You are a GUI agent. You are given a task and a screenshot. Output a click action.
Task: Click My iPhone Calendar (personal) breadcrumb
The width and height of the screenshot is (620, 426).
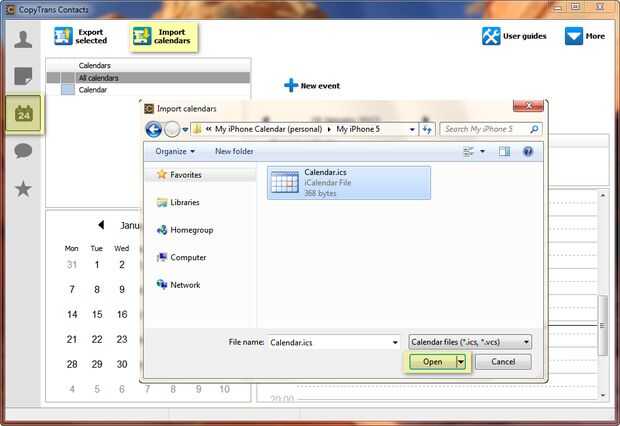tap(268, 129)
